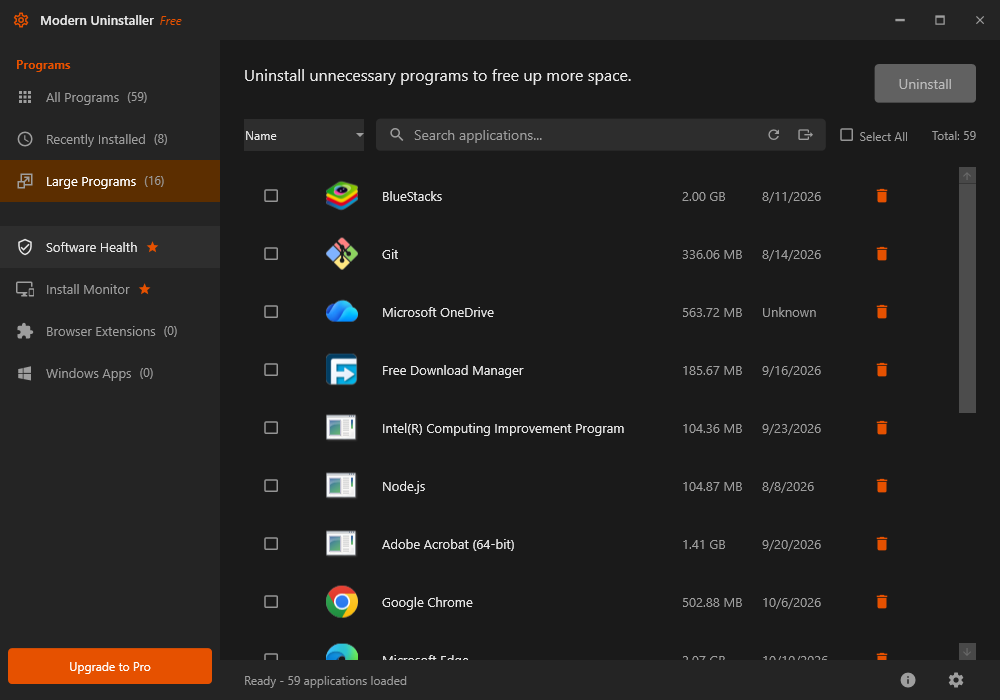This screenshot has width=1000, height=700.
Task: Open the Name sort dropdown
Action: pos(304,135)
